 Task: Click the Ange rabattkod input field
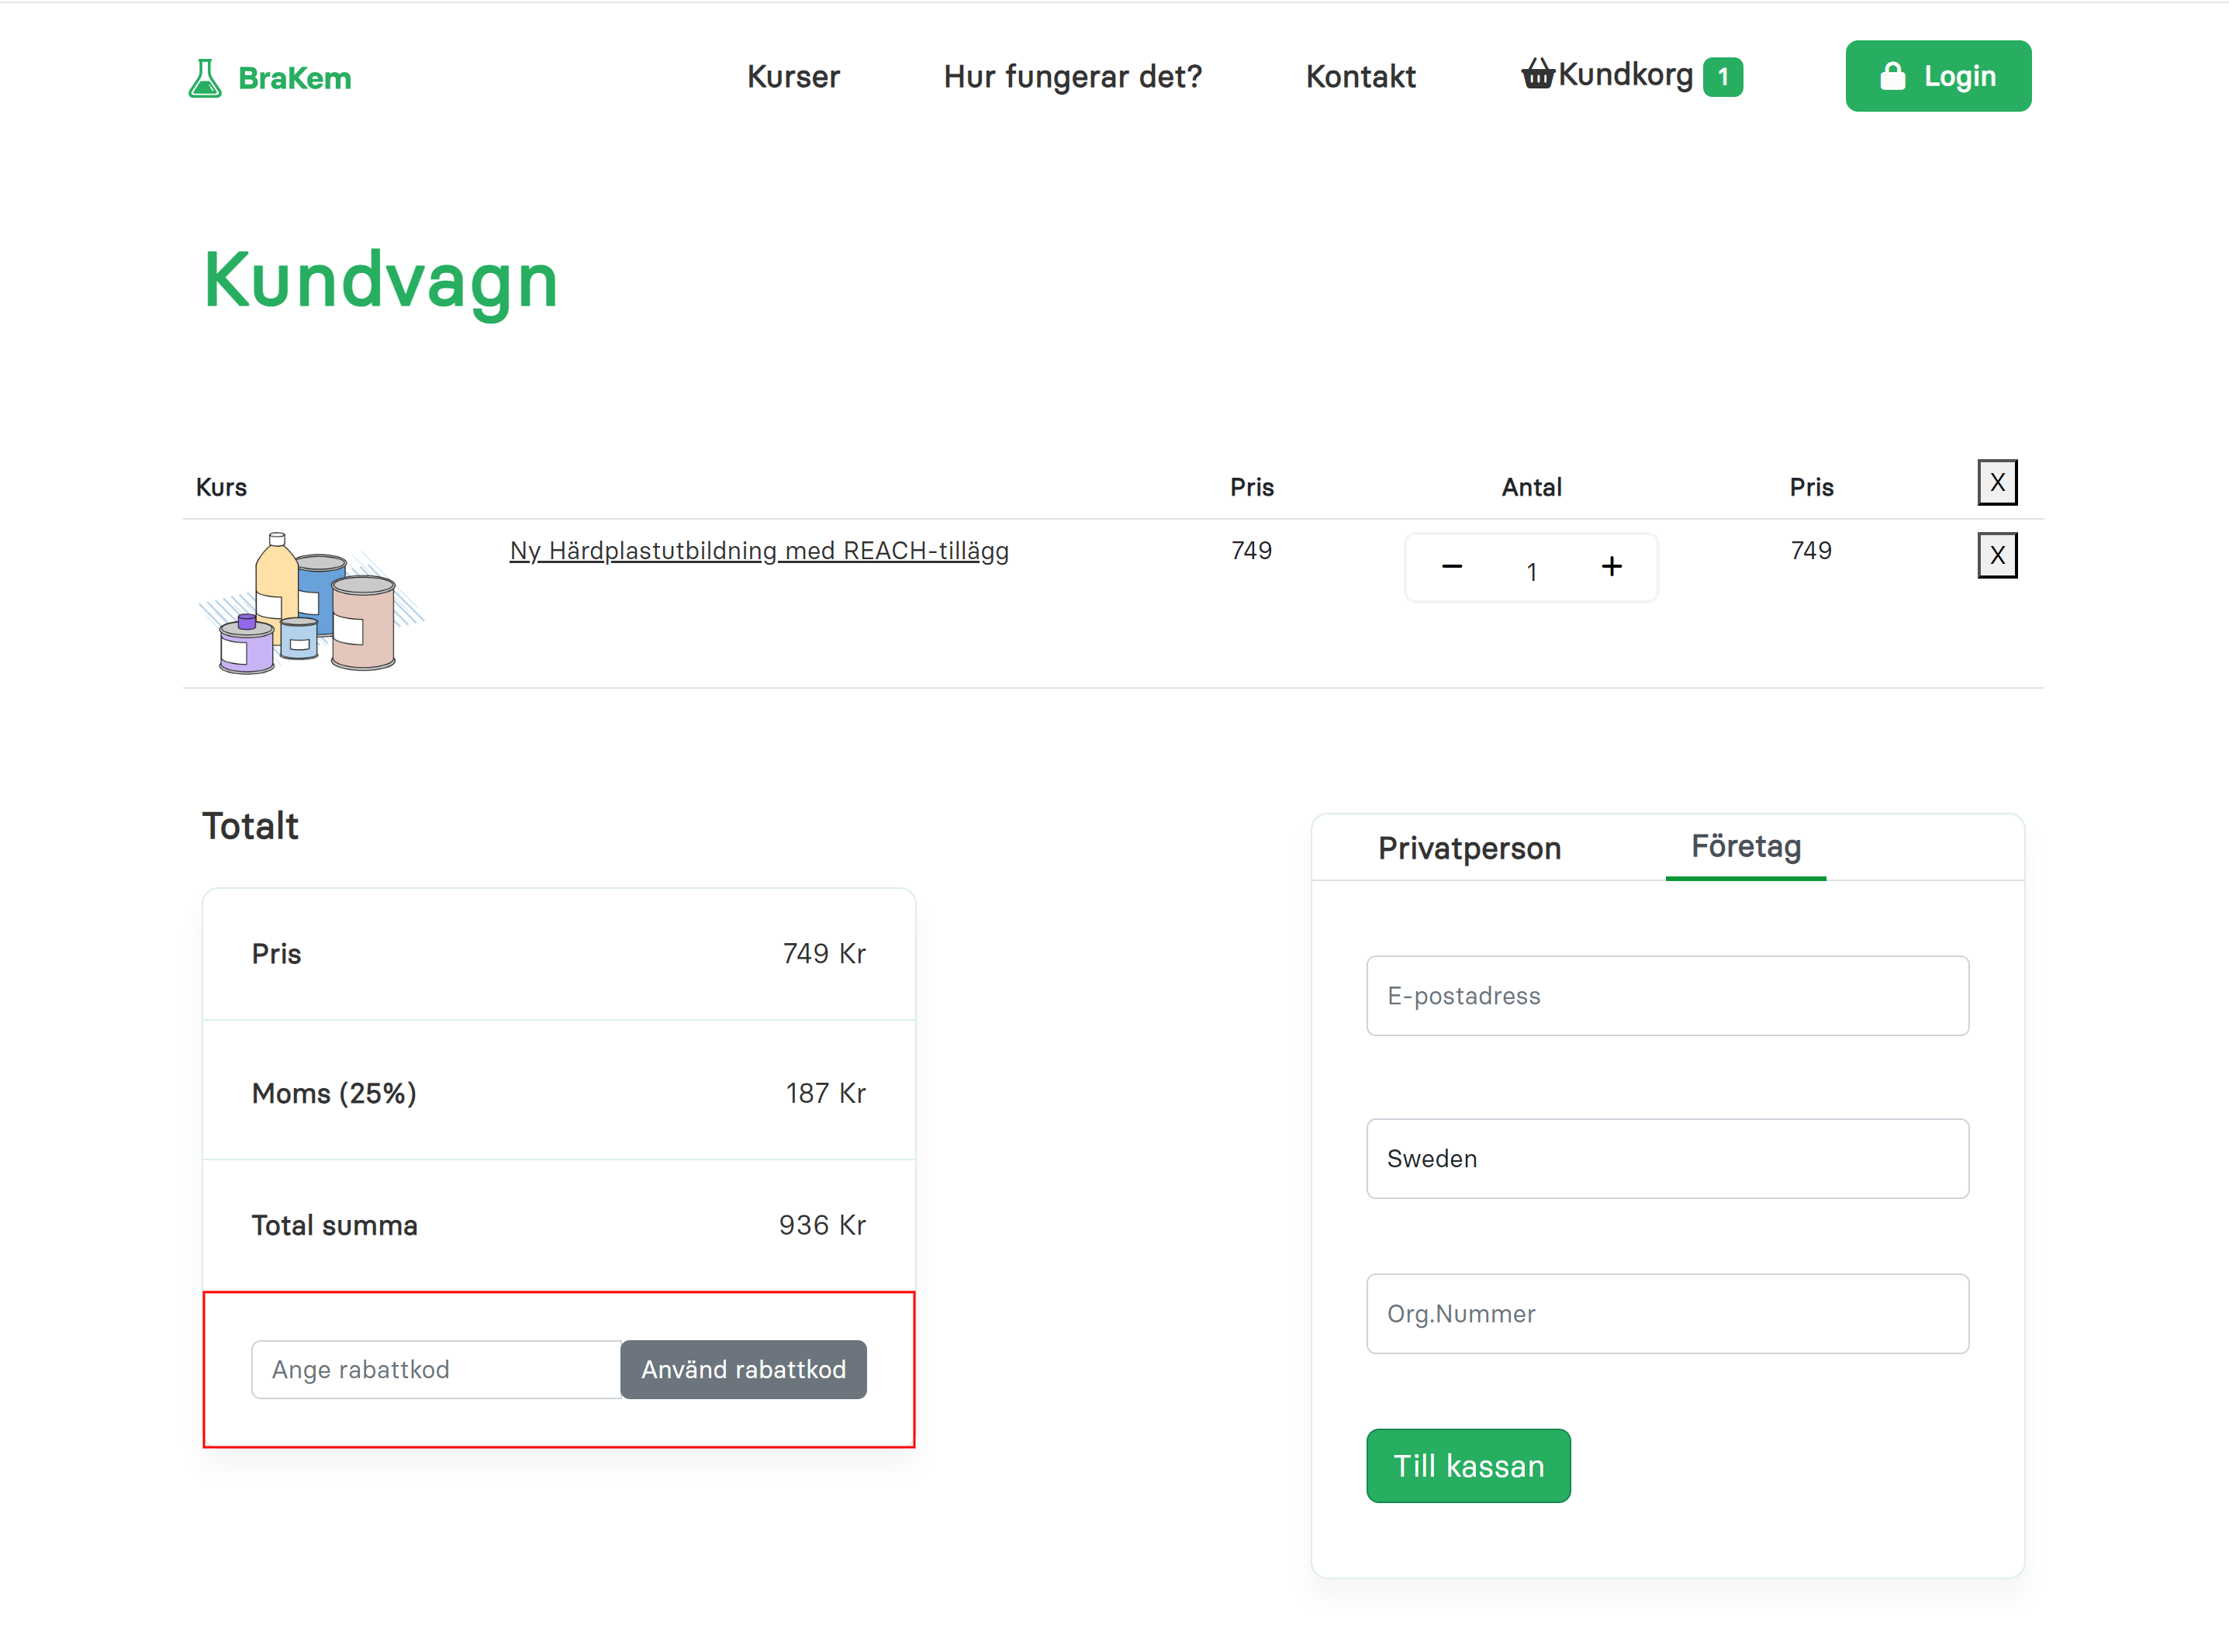click(x=436, y=1369)
